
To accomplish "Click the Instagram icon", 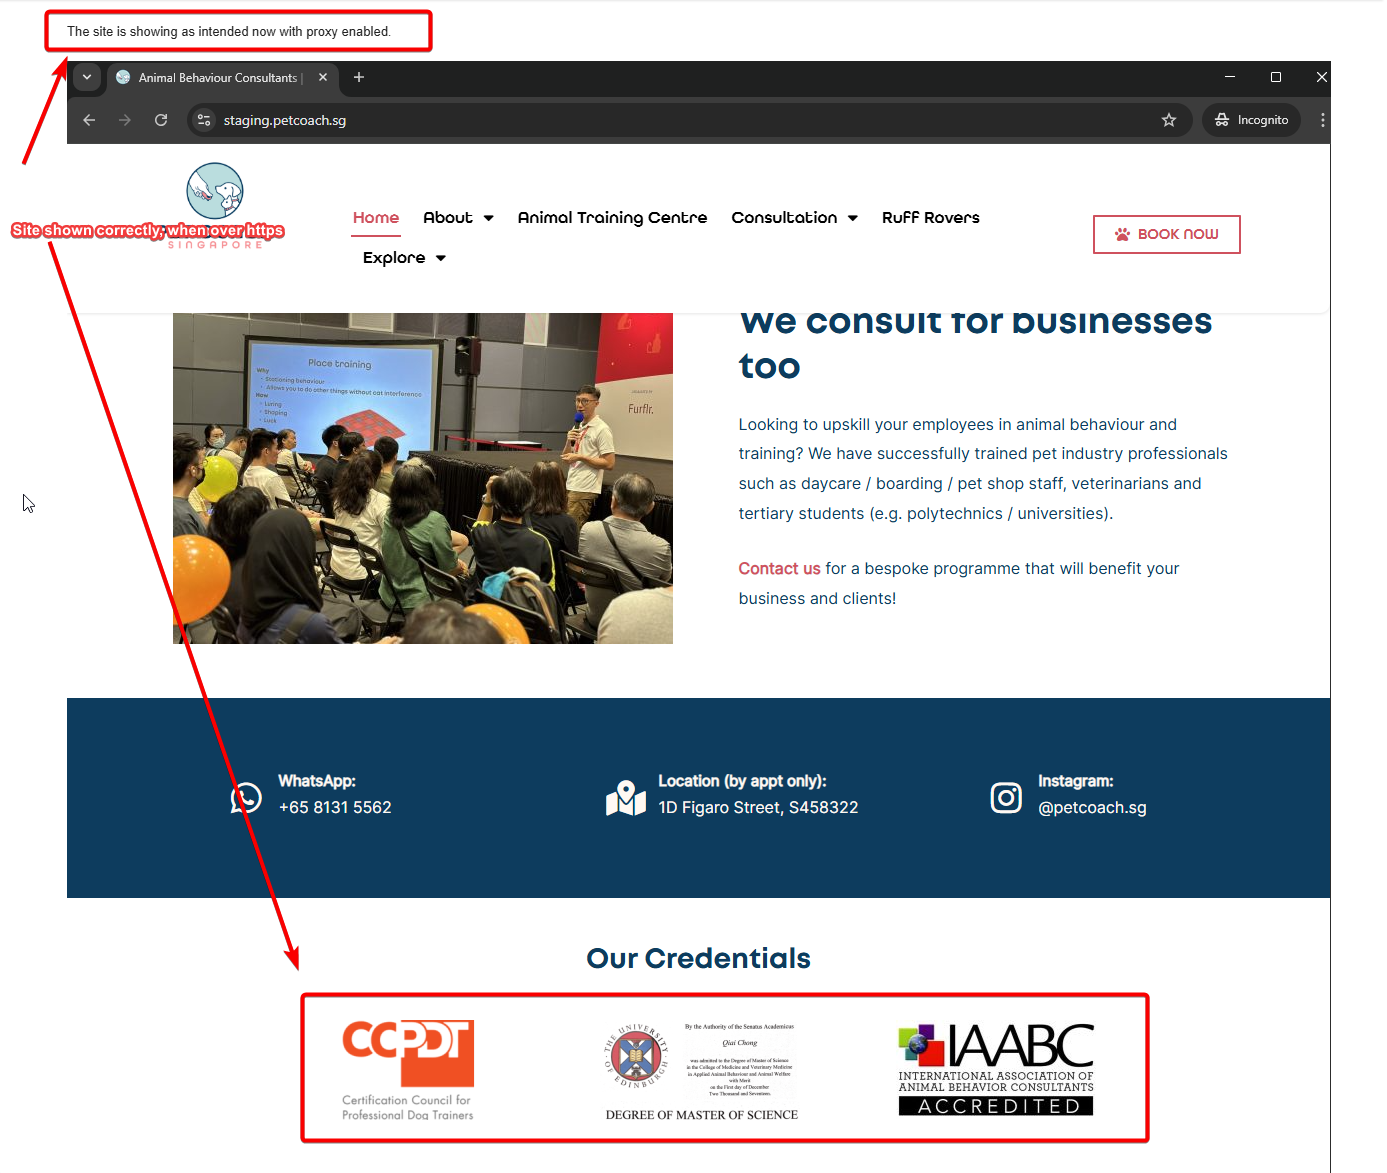I will 1006,797.
